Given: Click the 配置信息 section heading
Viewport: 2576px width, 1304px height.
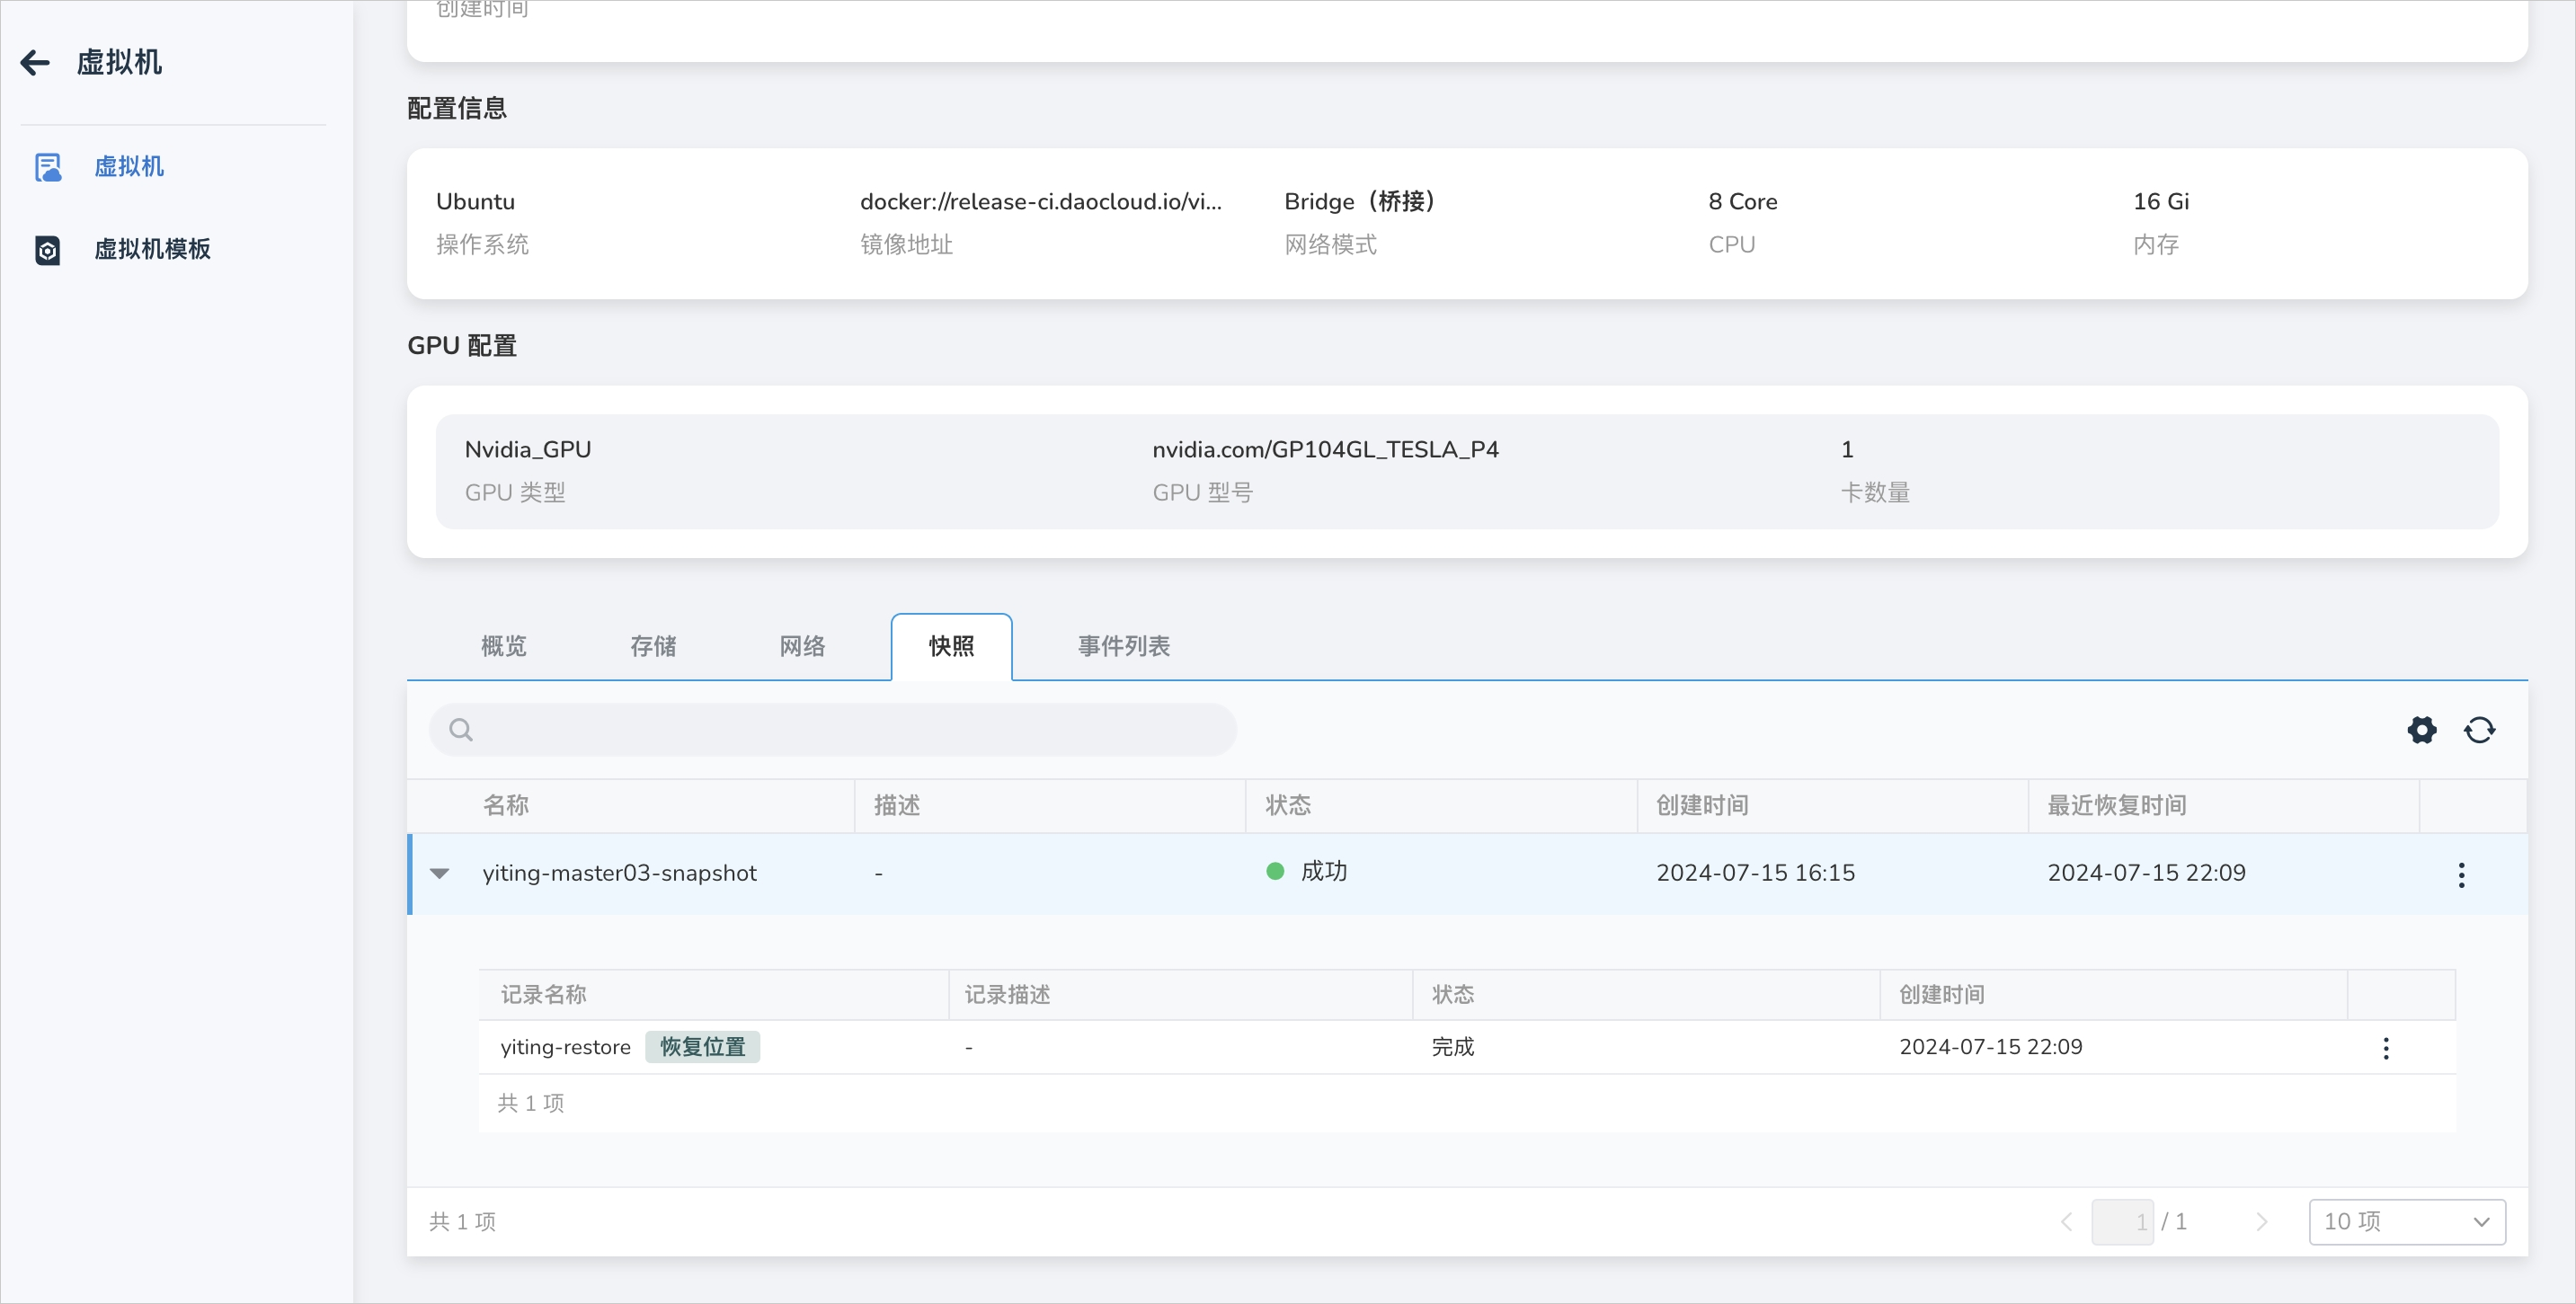Looking at the screenshot, I should [x=456, y=109].
